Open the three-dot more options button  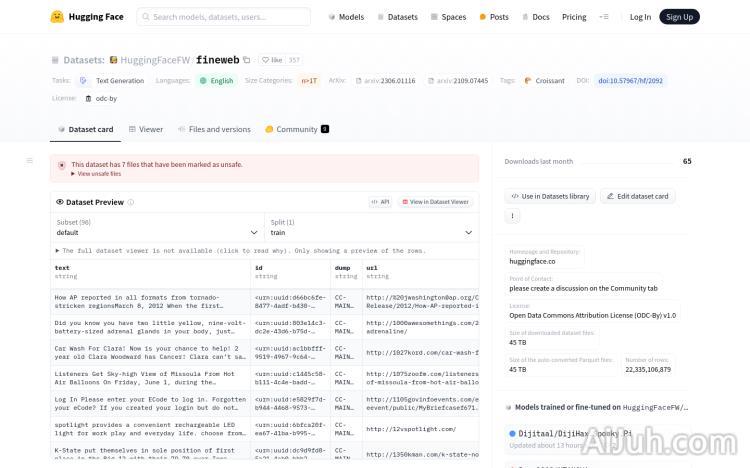pyautogui.click(x=513, y=215)
